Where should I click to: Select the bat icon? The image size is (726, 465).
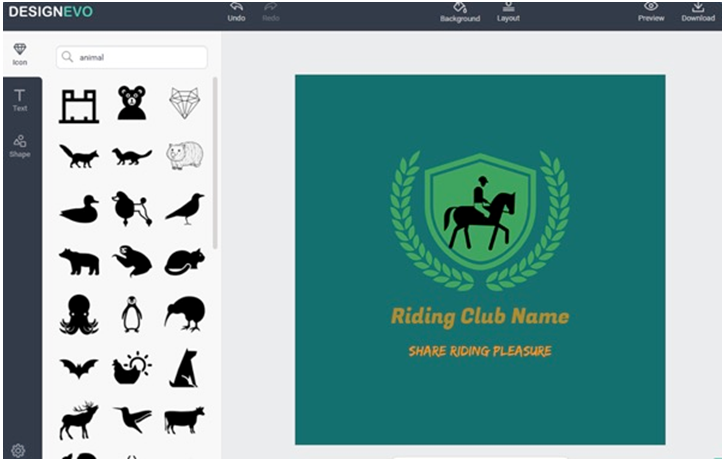point(79,368)
